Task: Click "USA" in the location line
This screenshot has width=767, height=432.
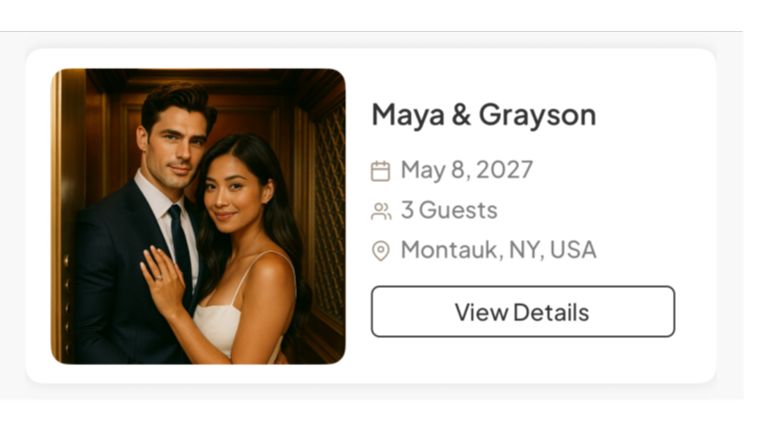Action: point(573,250)
